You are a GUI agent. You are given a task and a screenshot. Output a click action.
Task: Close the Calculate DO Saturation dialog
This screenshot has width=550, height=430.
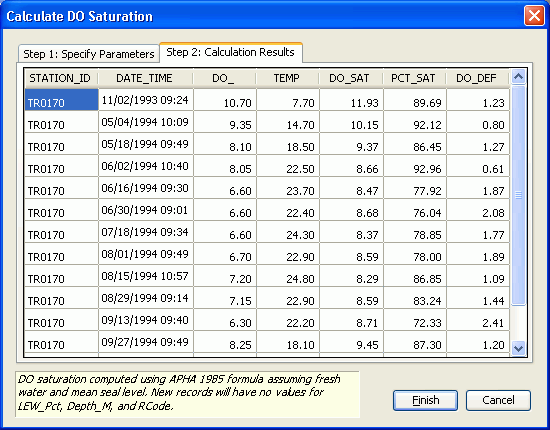coord(534,16)
